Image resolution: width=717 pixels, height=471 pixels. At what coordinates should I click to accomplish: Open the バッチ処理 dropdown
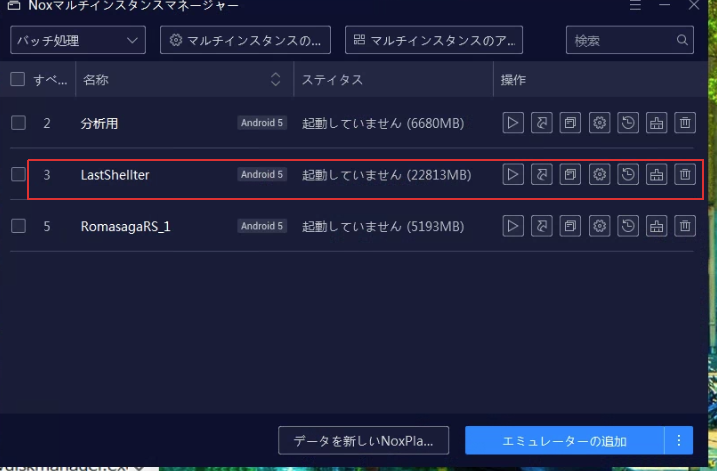click(78, 40)
